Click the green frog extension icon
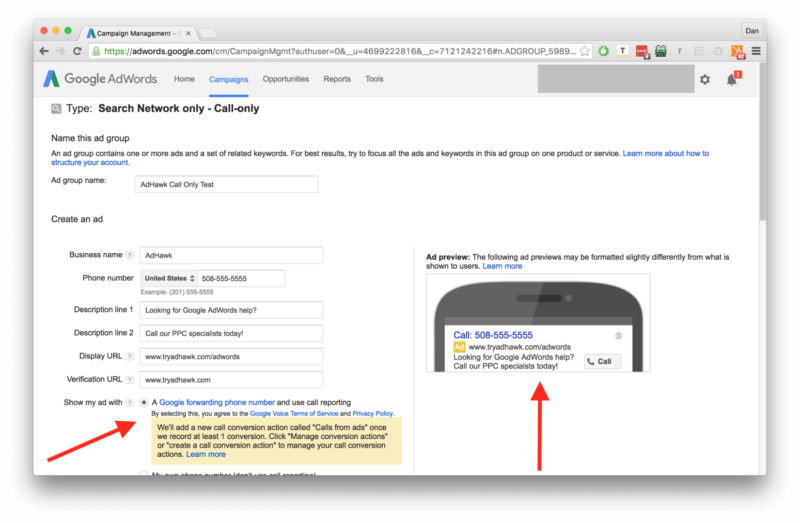800x523 pixels. click(x=661, y=51)
